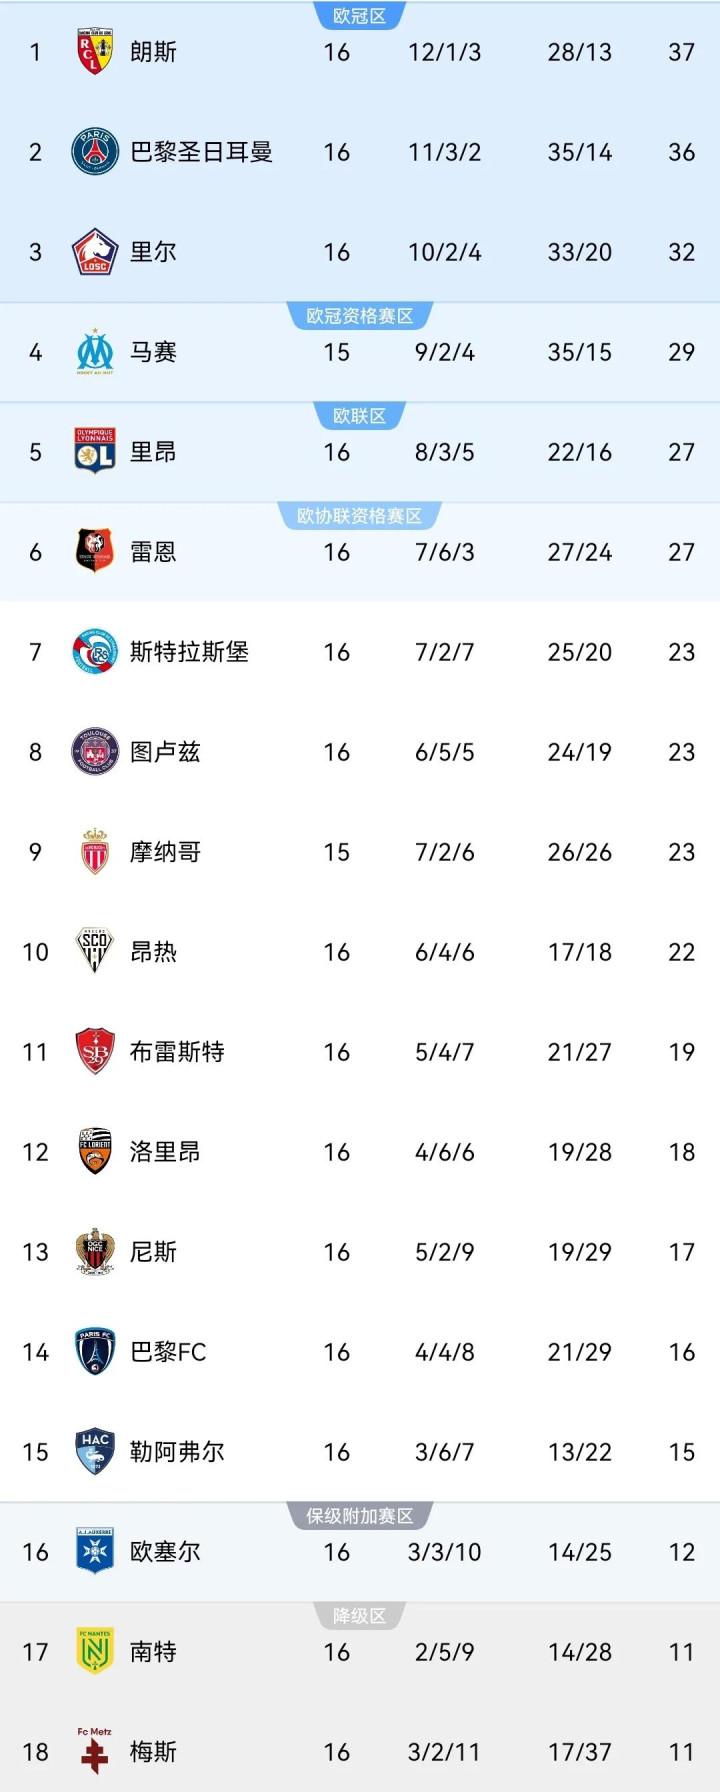Select the FC Lorient badge
This screenshot has height=1792, width=720.
click(95, 1152)
